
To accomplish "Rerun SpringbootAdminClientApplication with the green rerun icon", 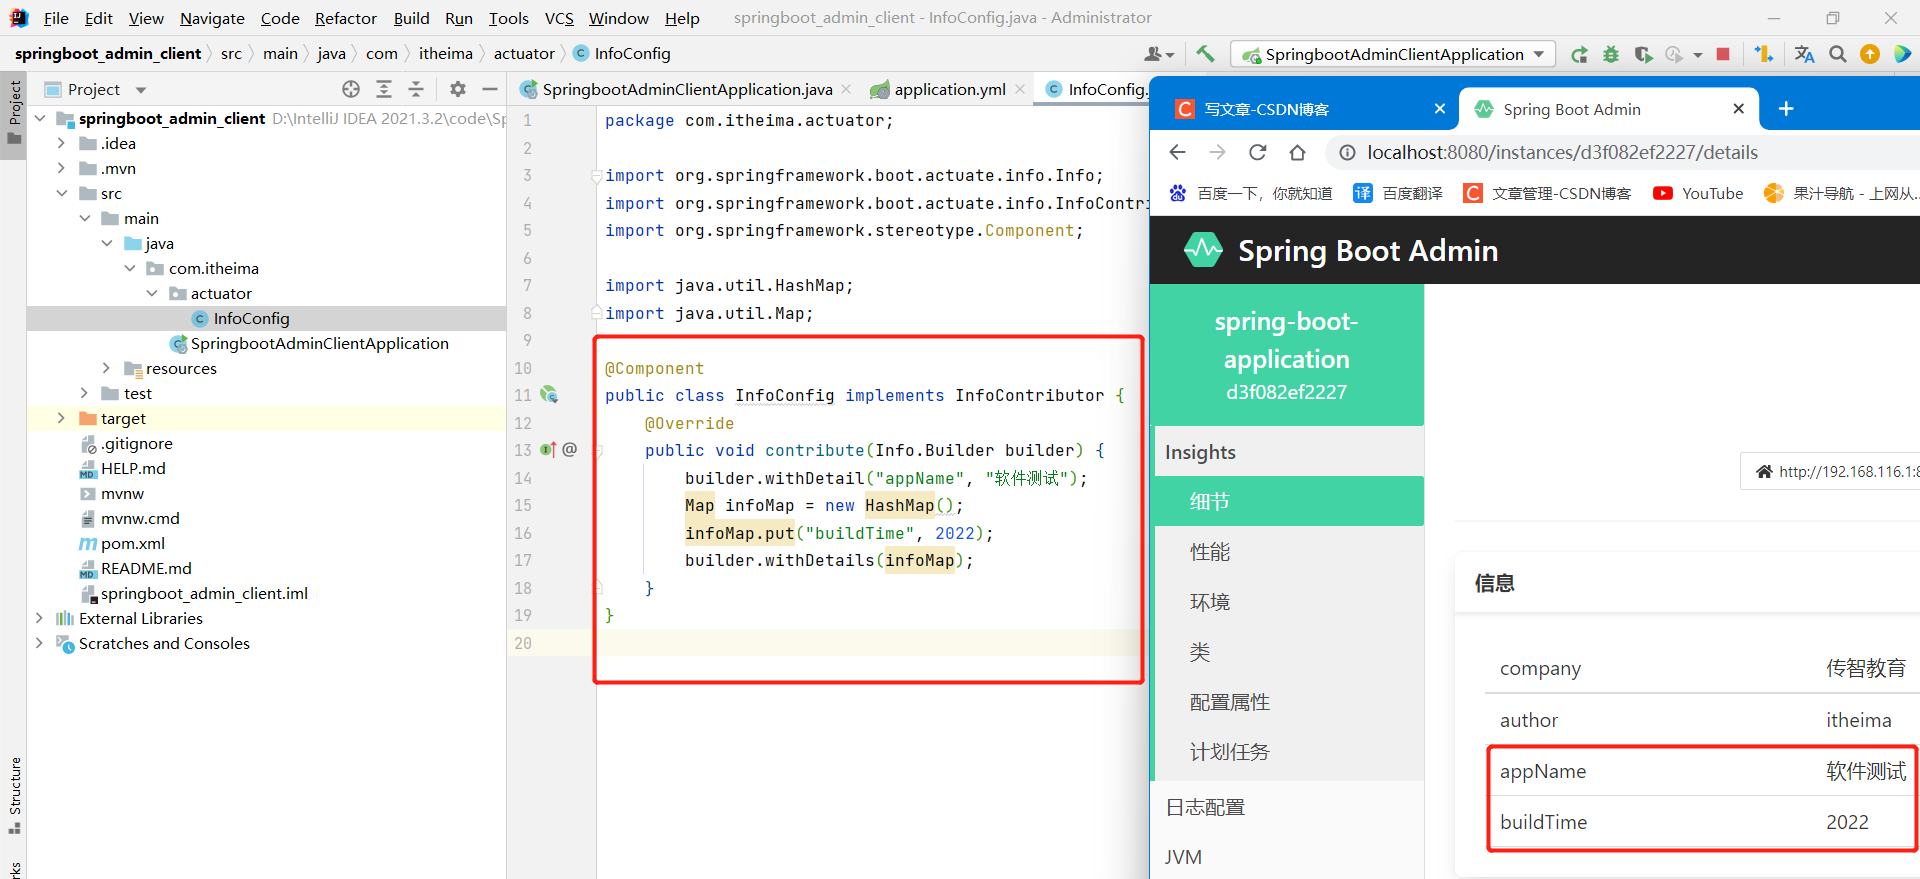I will (1579, 54).
